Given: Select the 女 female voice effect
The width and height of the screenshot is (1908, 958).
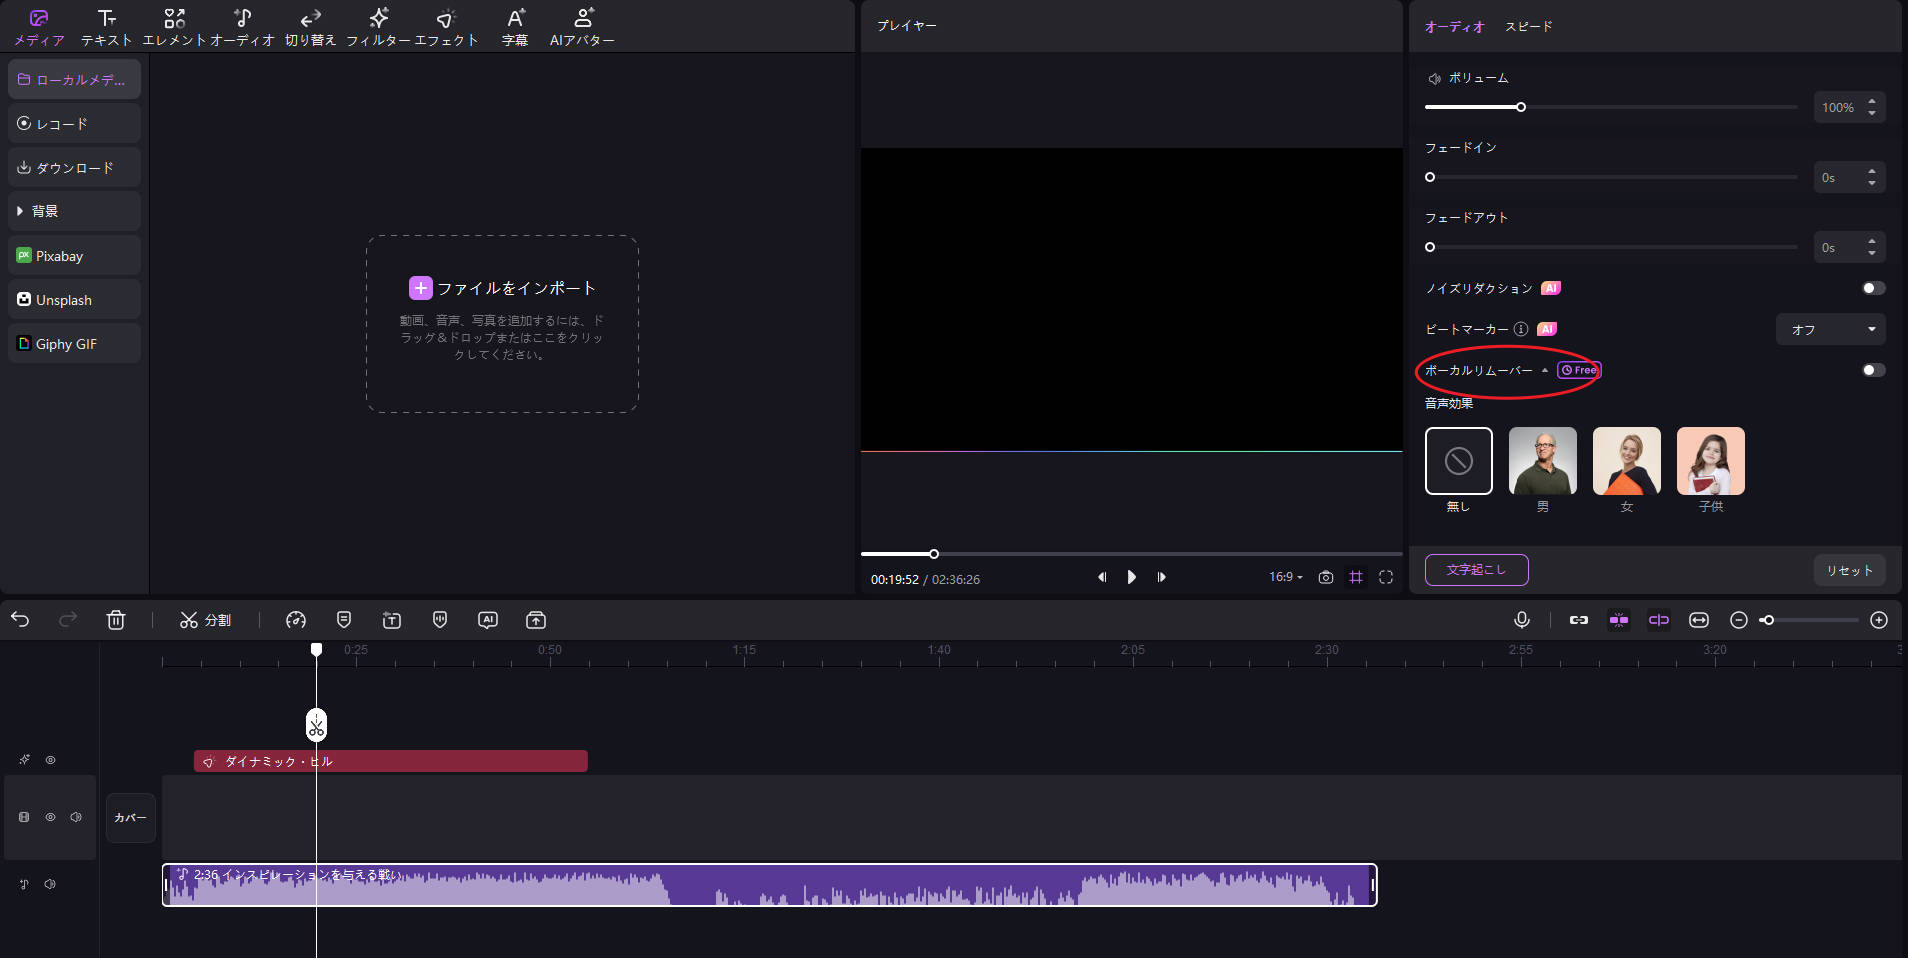Looking at the screenshot, I should (x=1627, y=461).
